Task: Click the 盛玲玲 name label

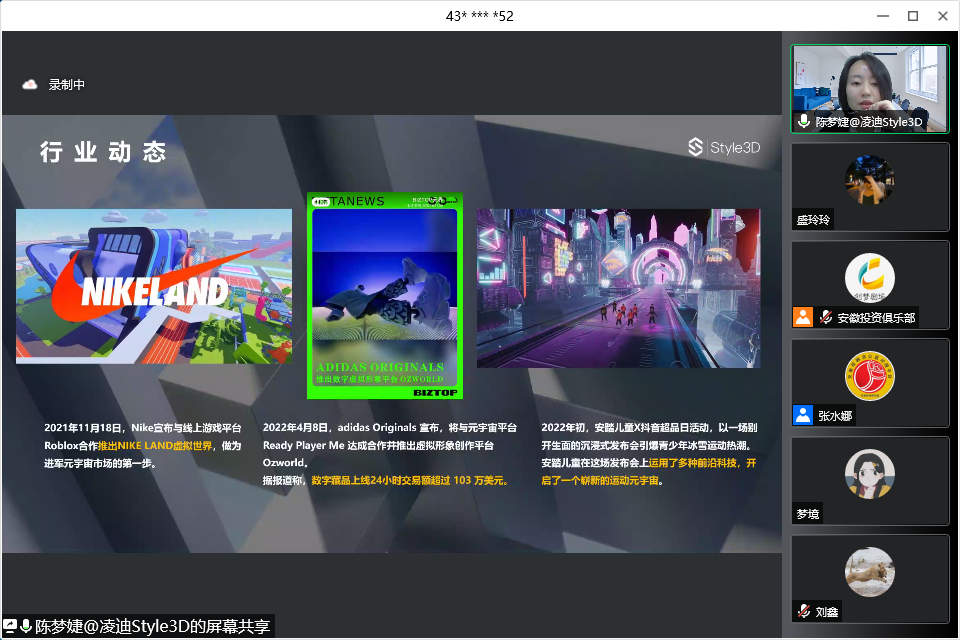Action: [x=812, y=220]
